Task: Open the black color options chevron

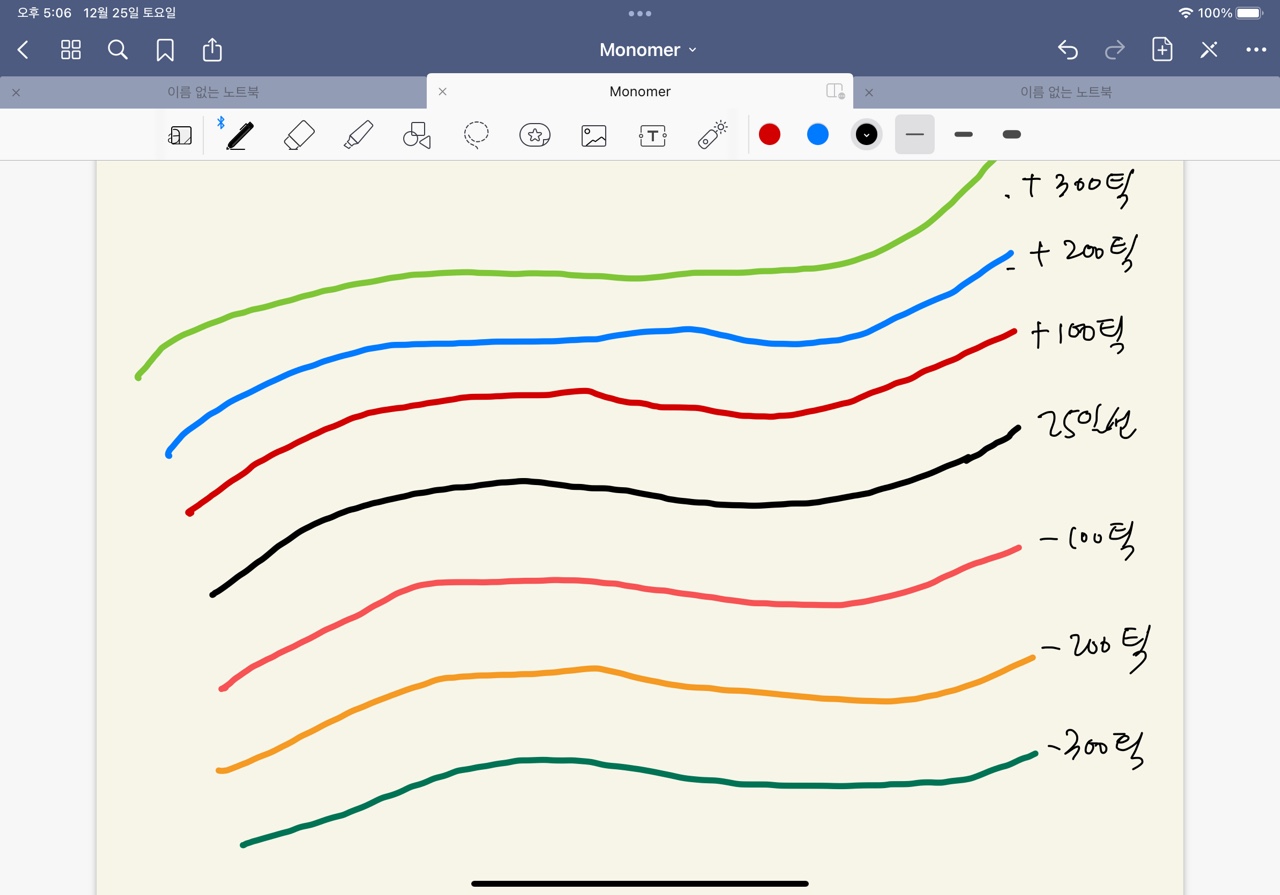Action: click(x=867, y=135)
